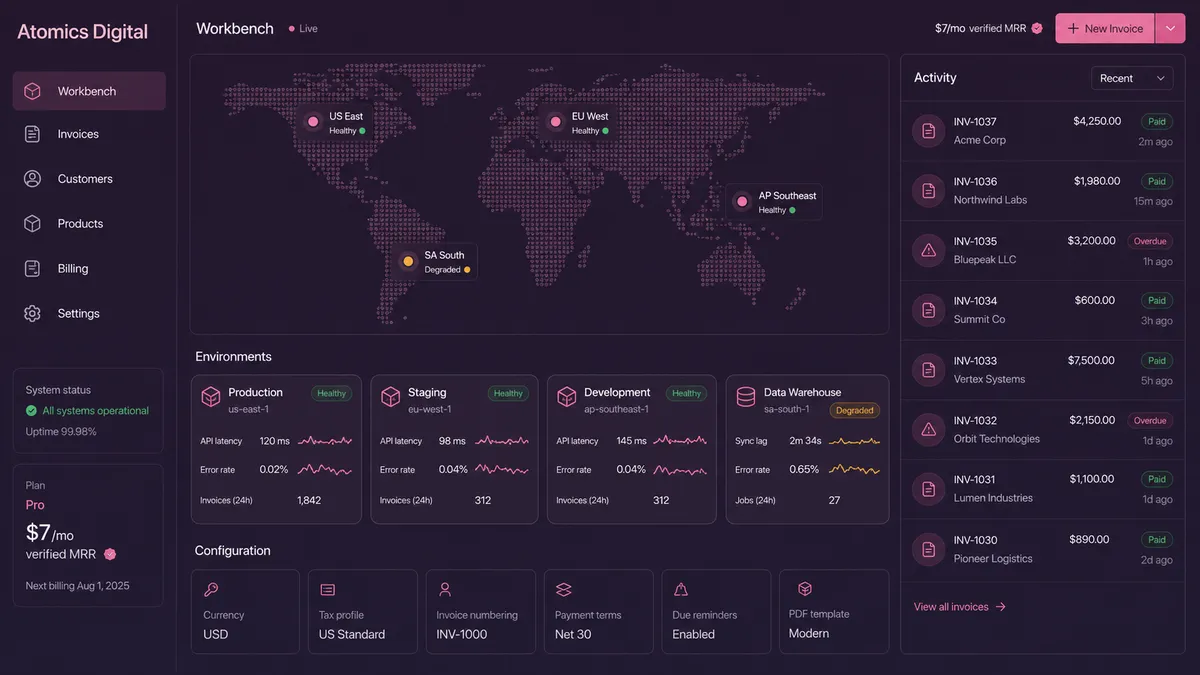1200x675 pixels.
Task: Click the $7,500.00 amount for Vertex Systems
Action: [1091, 360]
